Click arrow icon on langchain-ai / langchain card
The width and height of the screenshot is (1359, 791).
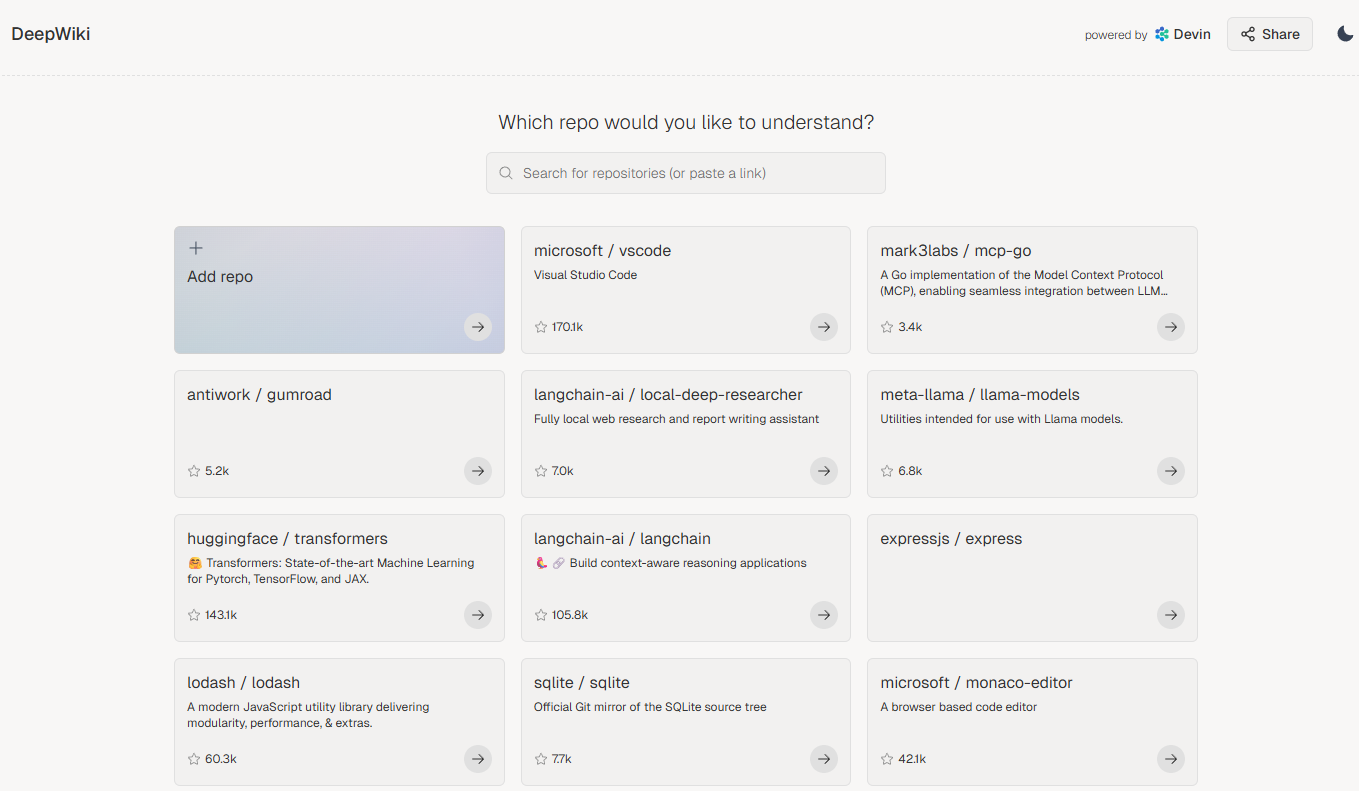pos(824,615)
